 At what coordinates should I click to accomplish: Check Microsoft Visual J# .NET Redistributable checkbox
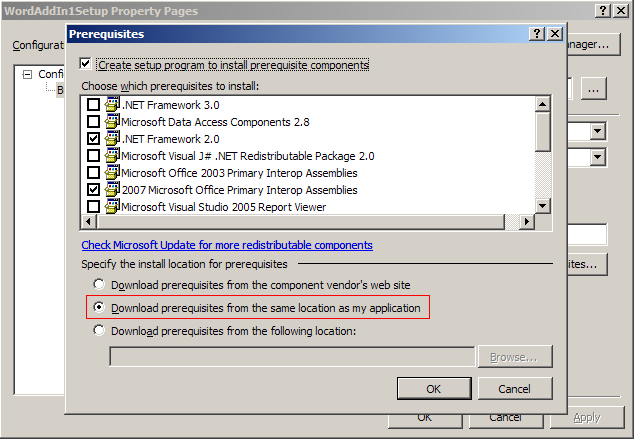coord(93,156)
